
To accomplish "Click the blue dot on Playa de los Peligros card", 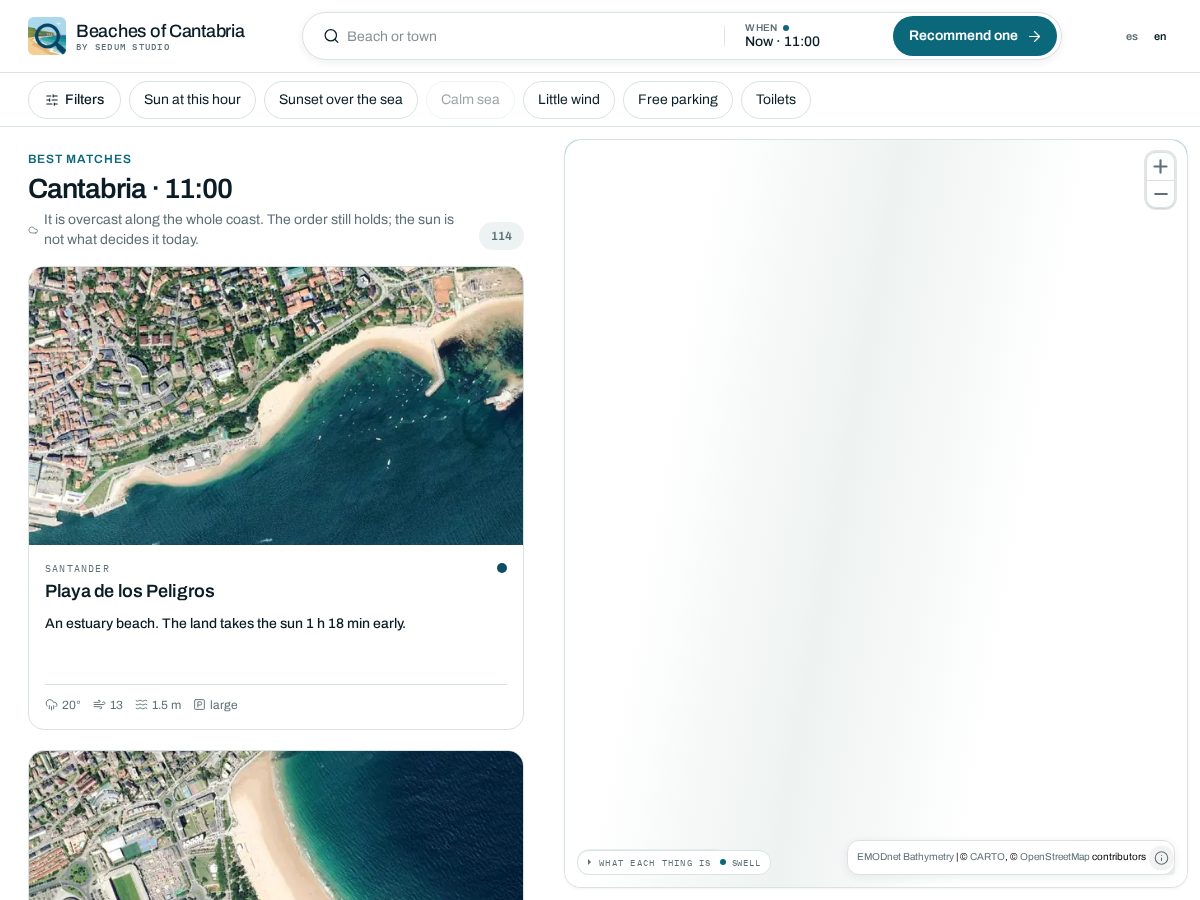I will (x=502, y=568).
